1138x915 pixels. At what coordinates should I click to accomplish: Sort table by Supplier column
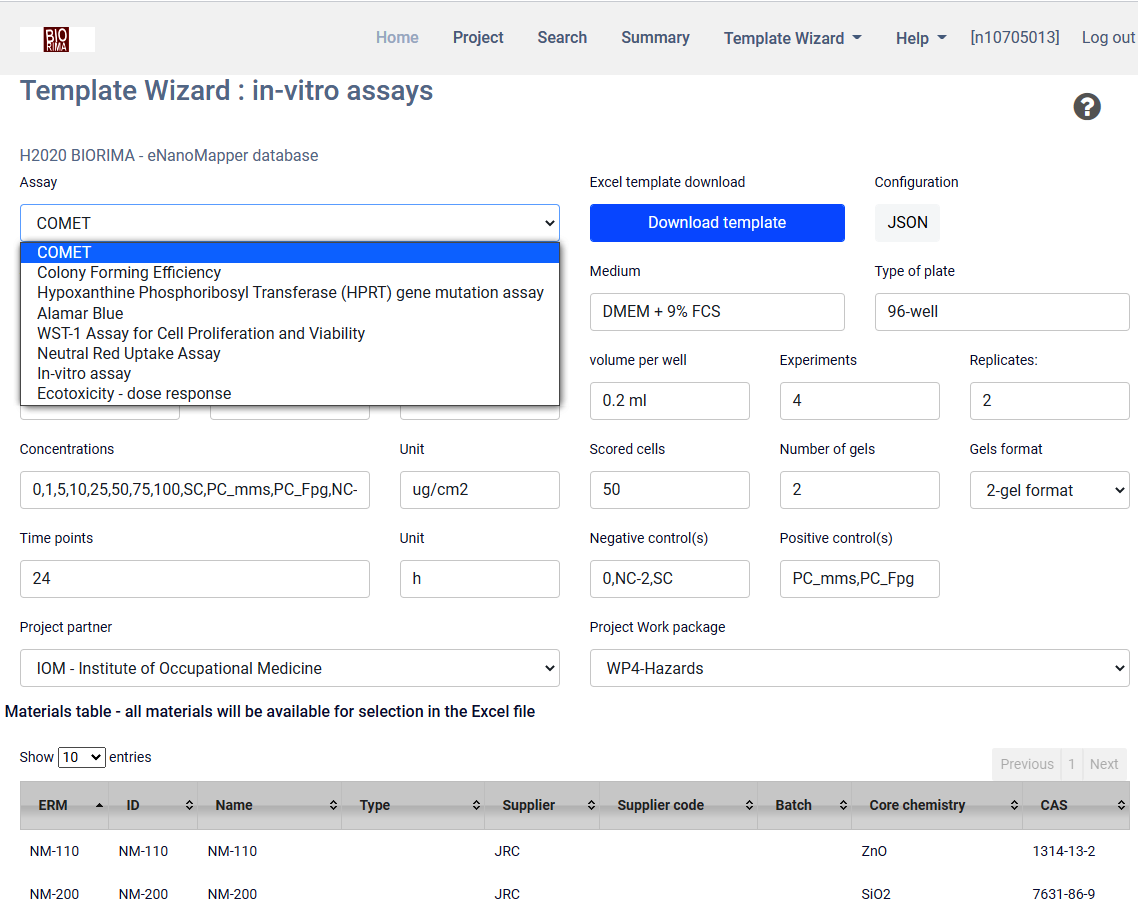541,805
